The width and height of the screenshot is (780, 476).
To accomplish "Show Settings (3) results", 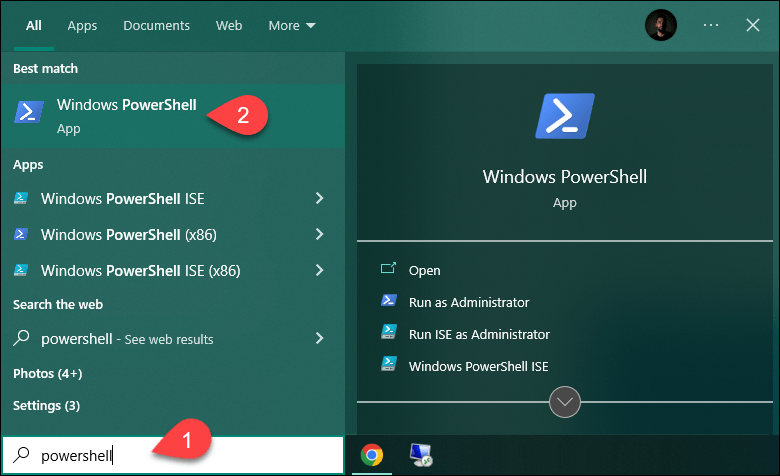I will (x=46, y=405).
